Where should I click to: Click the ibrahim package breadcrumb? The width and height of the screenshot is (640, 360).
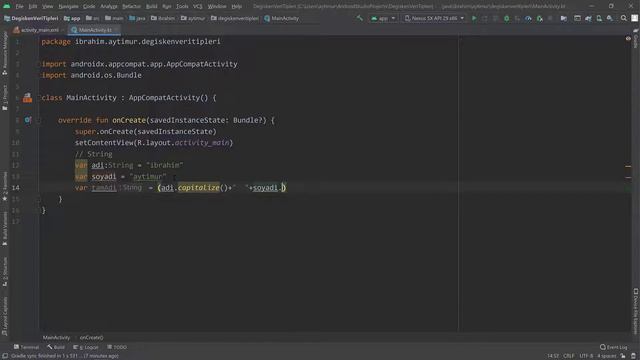[163, 18]
